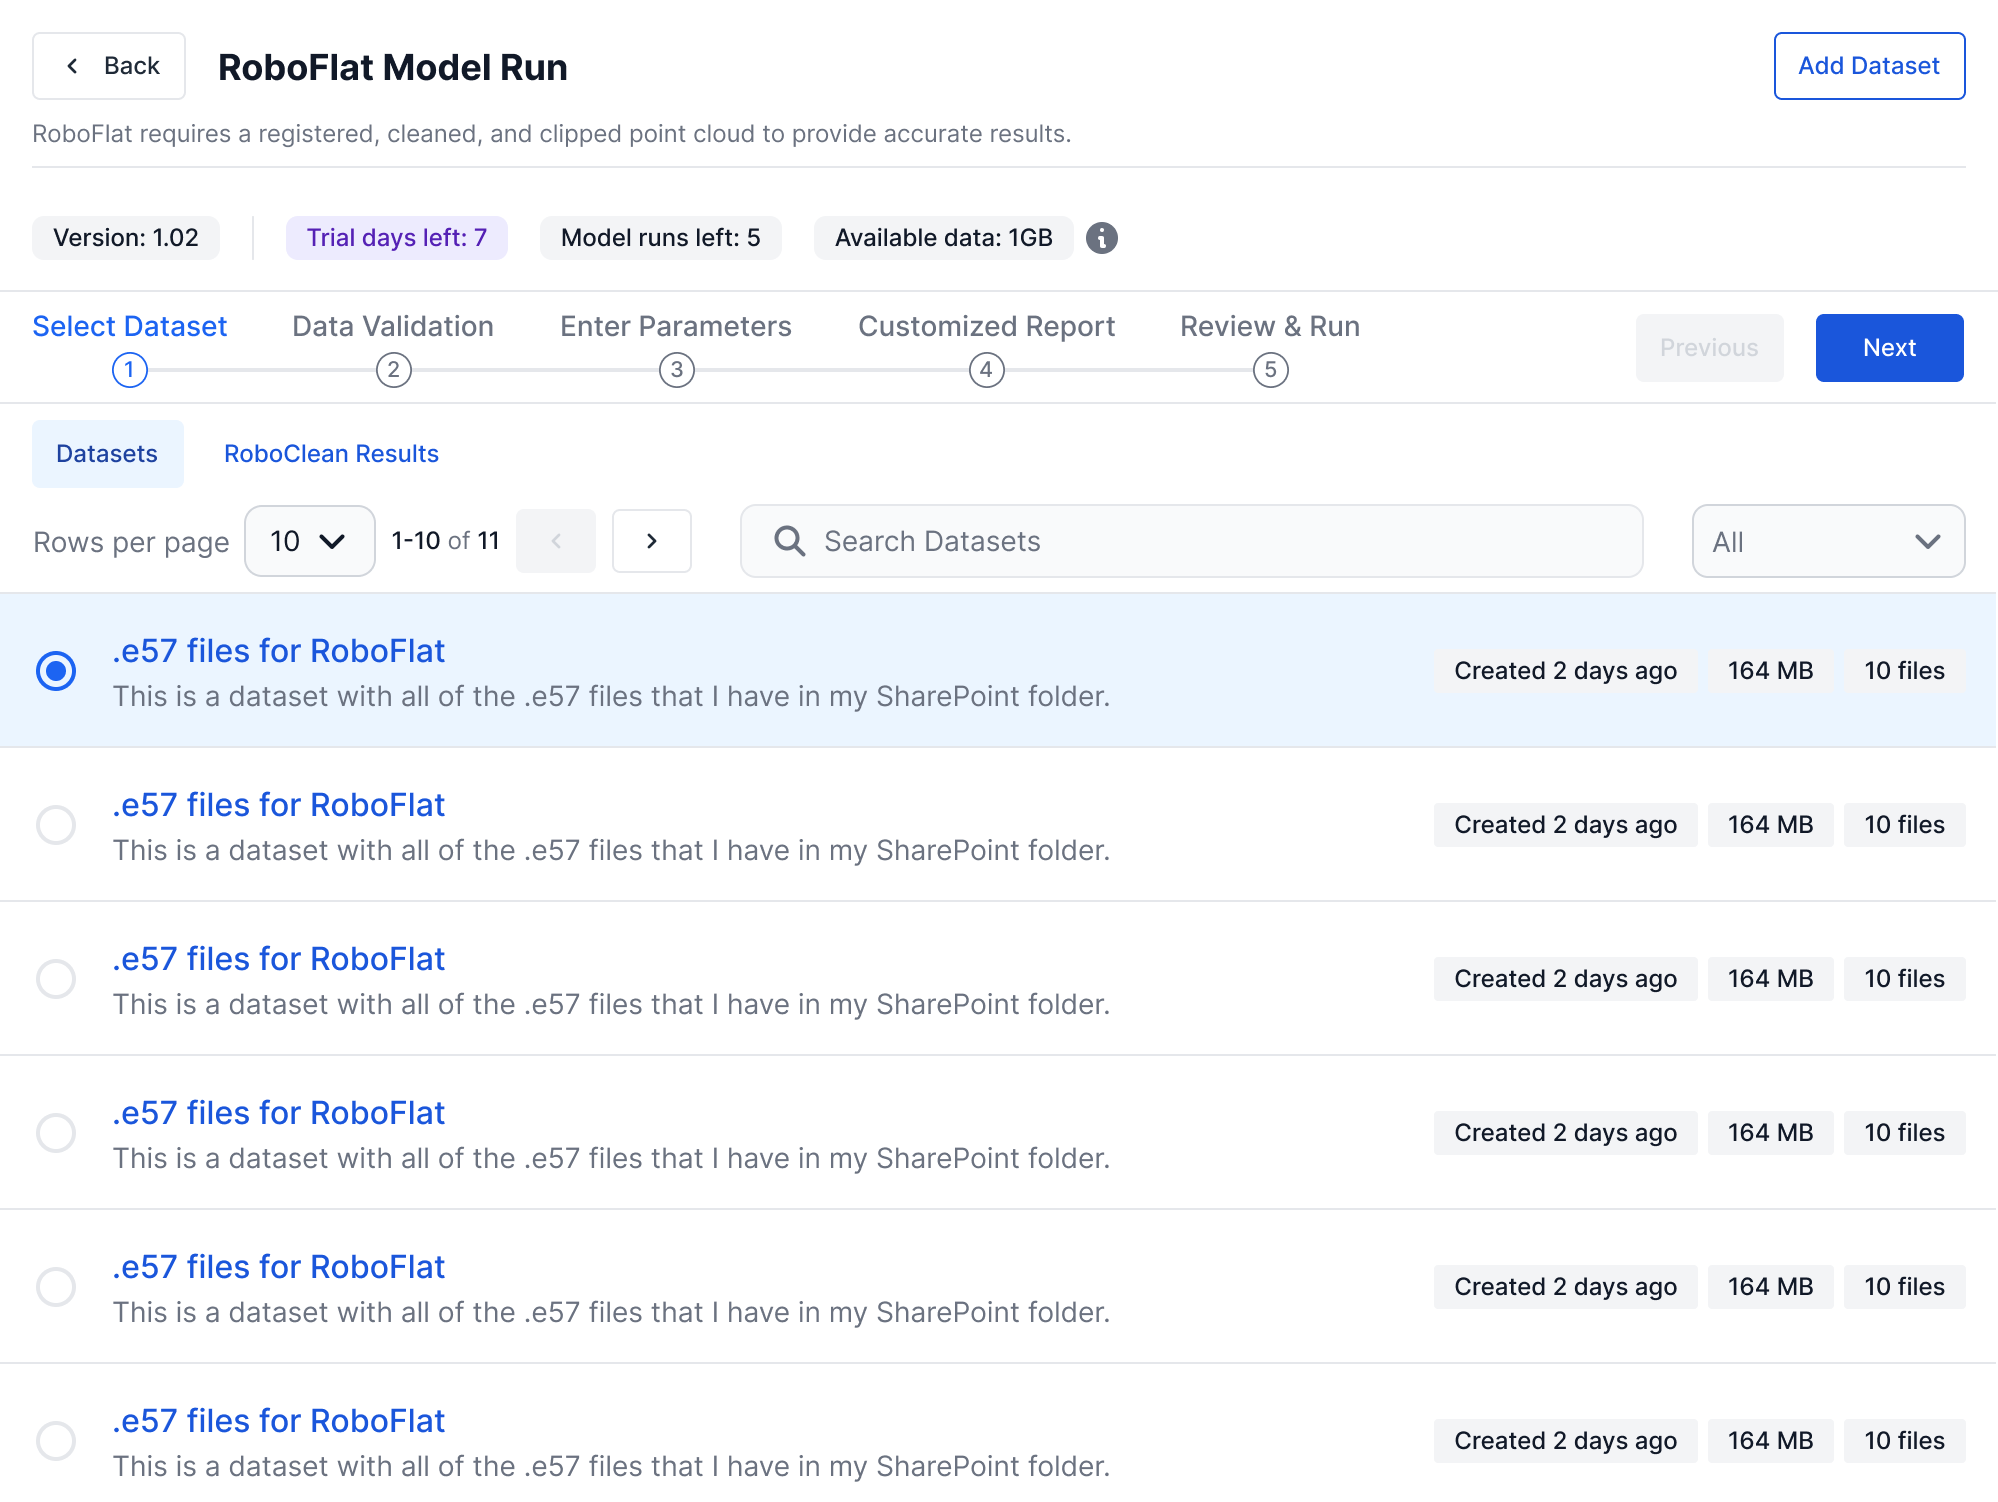
Task: Click the sixth row's 10 files tag
Action: click(1905, 1441)
